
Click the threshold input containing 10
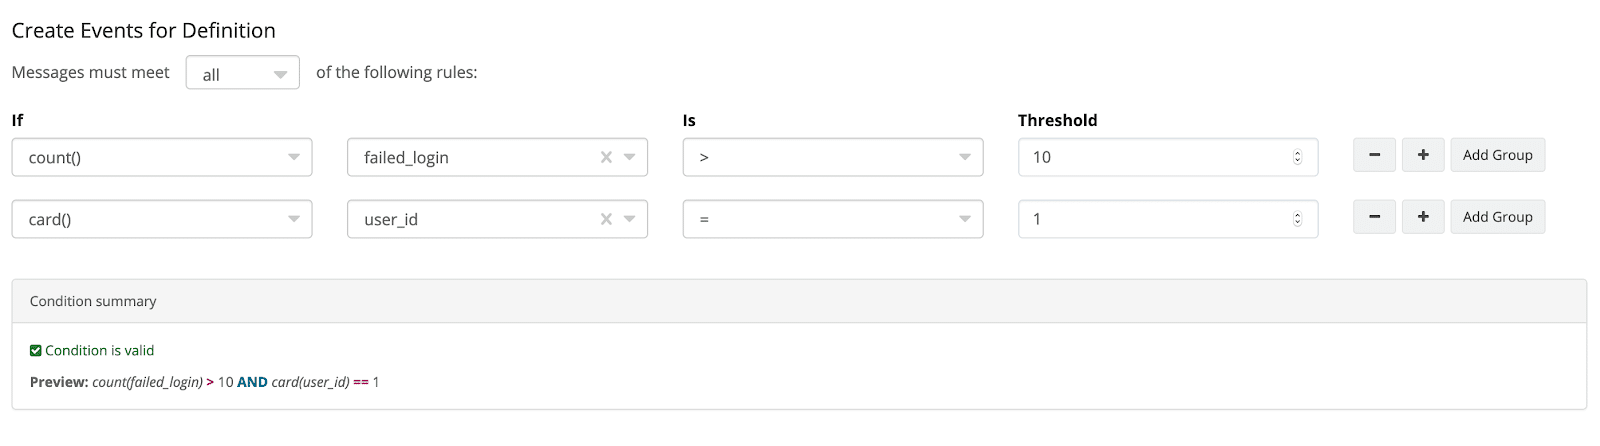click(1150, 157)
